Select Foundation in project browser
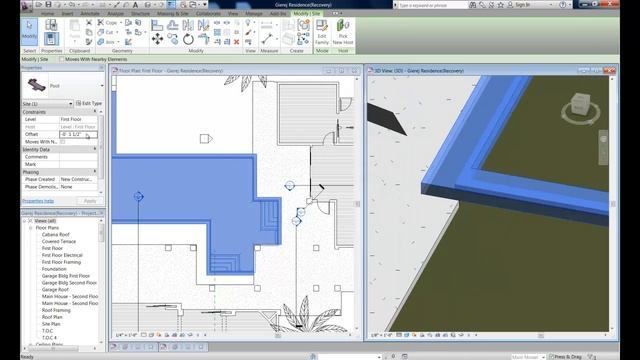 (54, 269)
